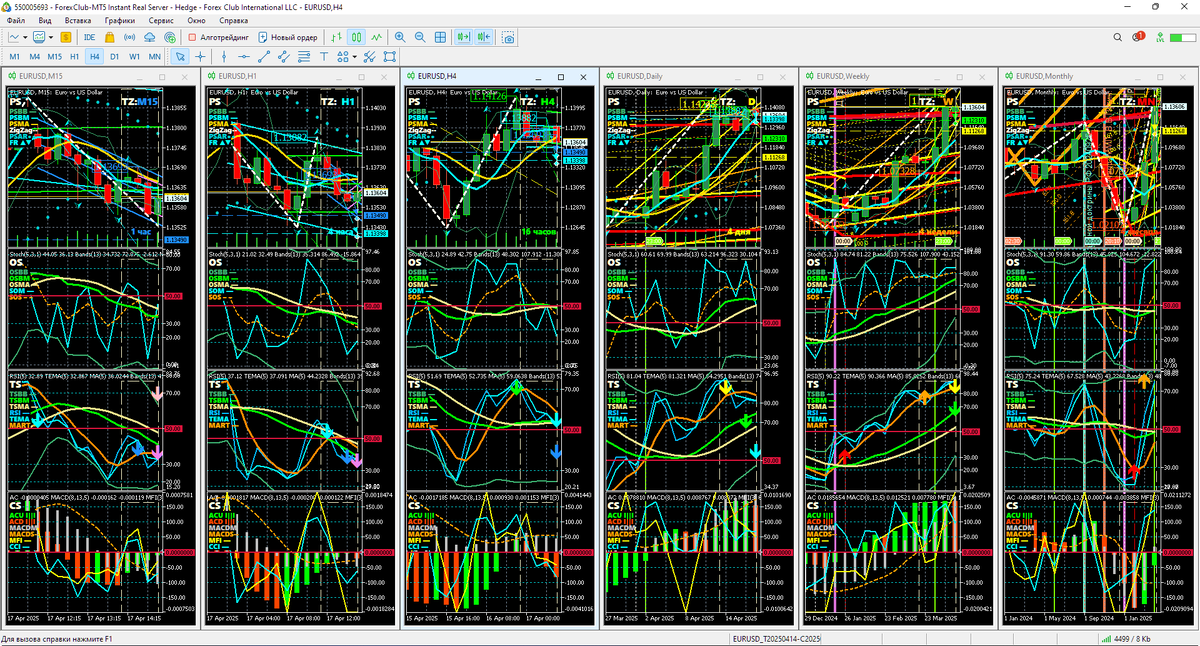1200x646 pixels.
Task: Select the standard cursor tool
Action: [180, 57]
